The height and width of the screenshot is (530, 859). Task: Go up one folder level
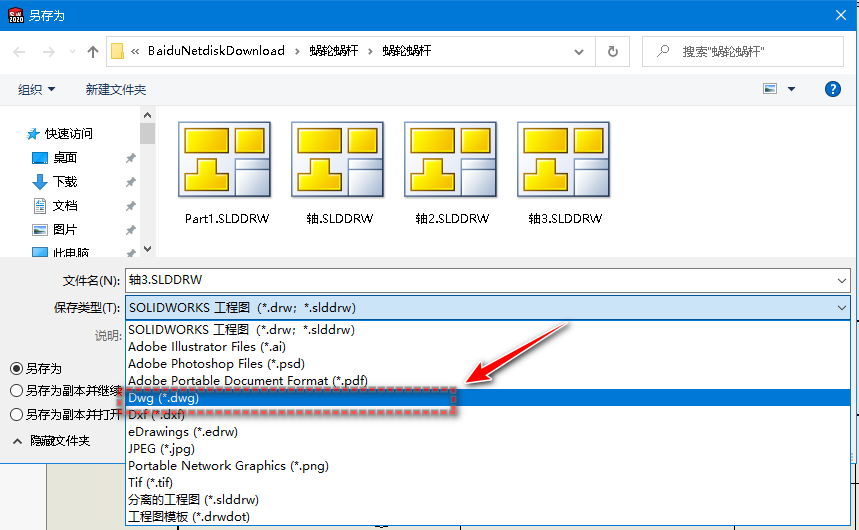(x=93, y=52)
